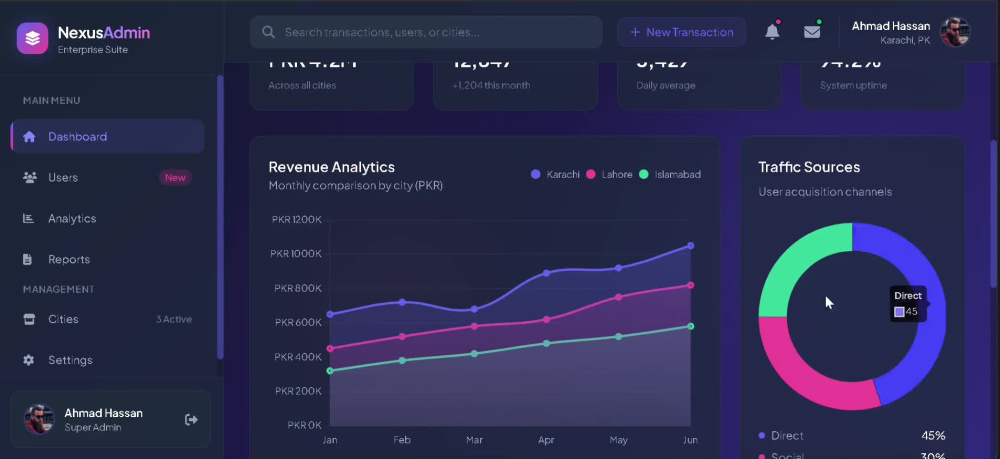
Task: Click the Settings gear icon
Action: click(x=29, y=360)
